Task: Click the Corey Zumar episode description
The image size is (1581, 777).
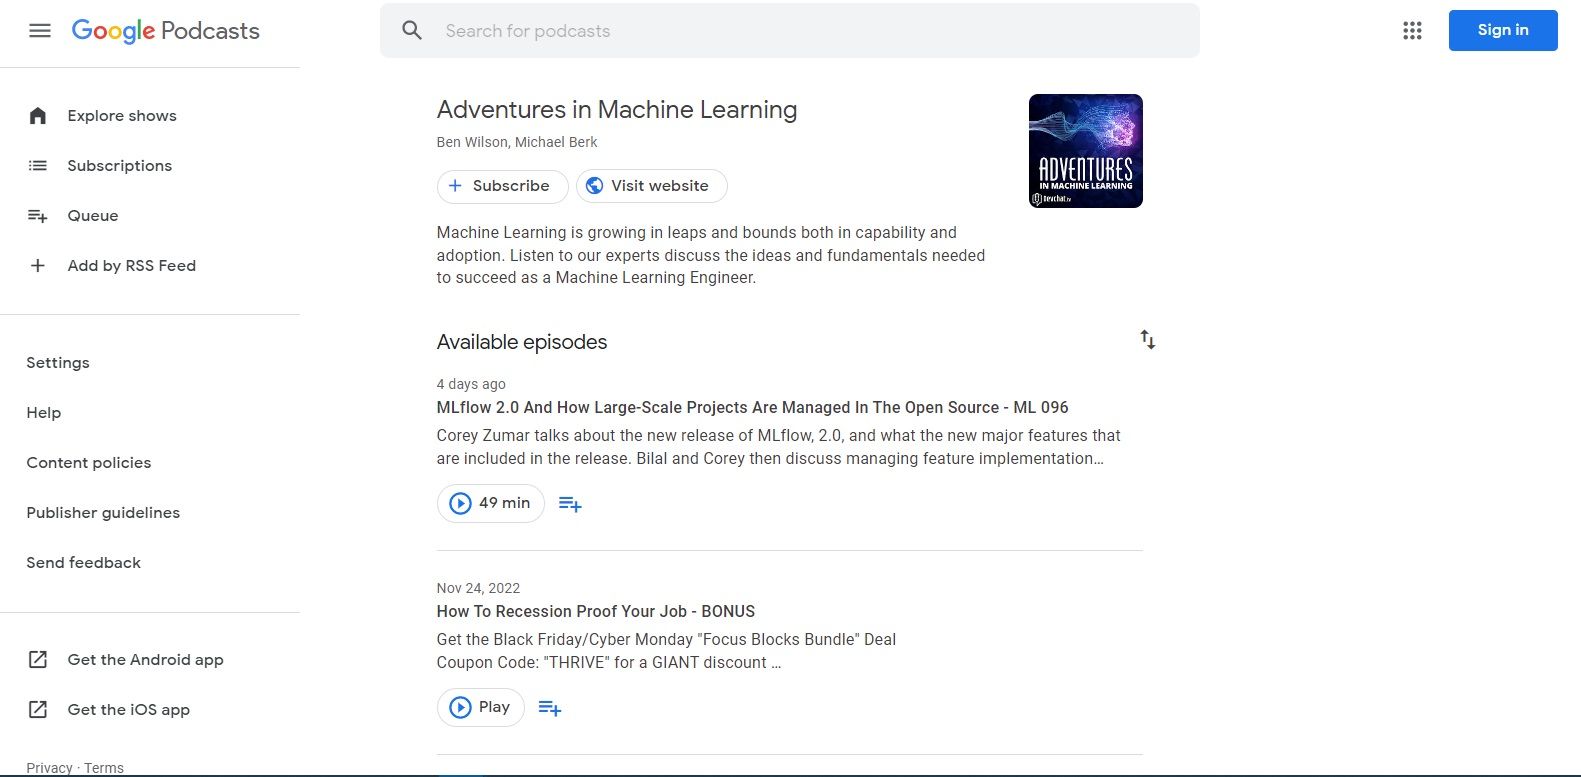Action: 779,447
